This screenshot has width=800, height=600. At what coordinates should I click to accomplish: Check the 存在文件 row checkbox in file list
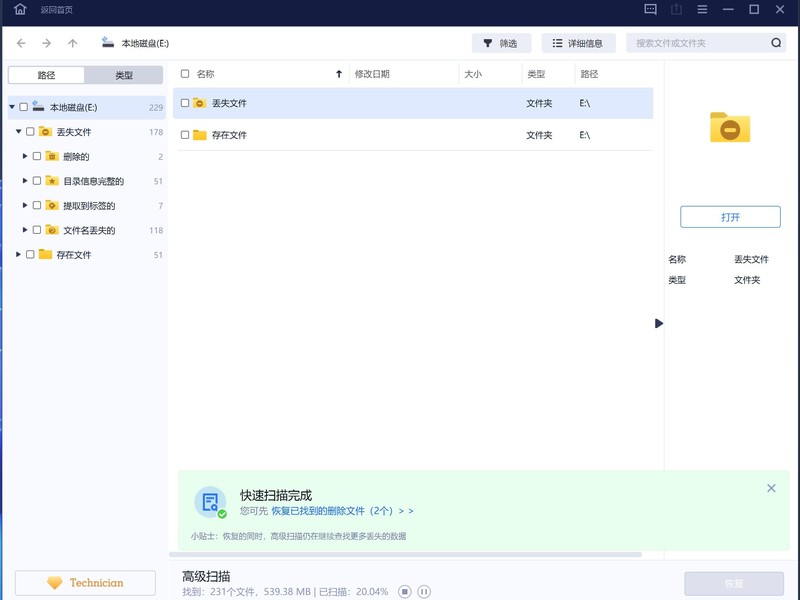pyautogui.click(x=185, y=135)
